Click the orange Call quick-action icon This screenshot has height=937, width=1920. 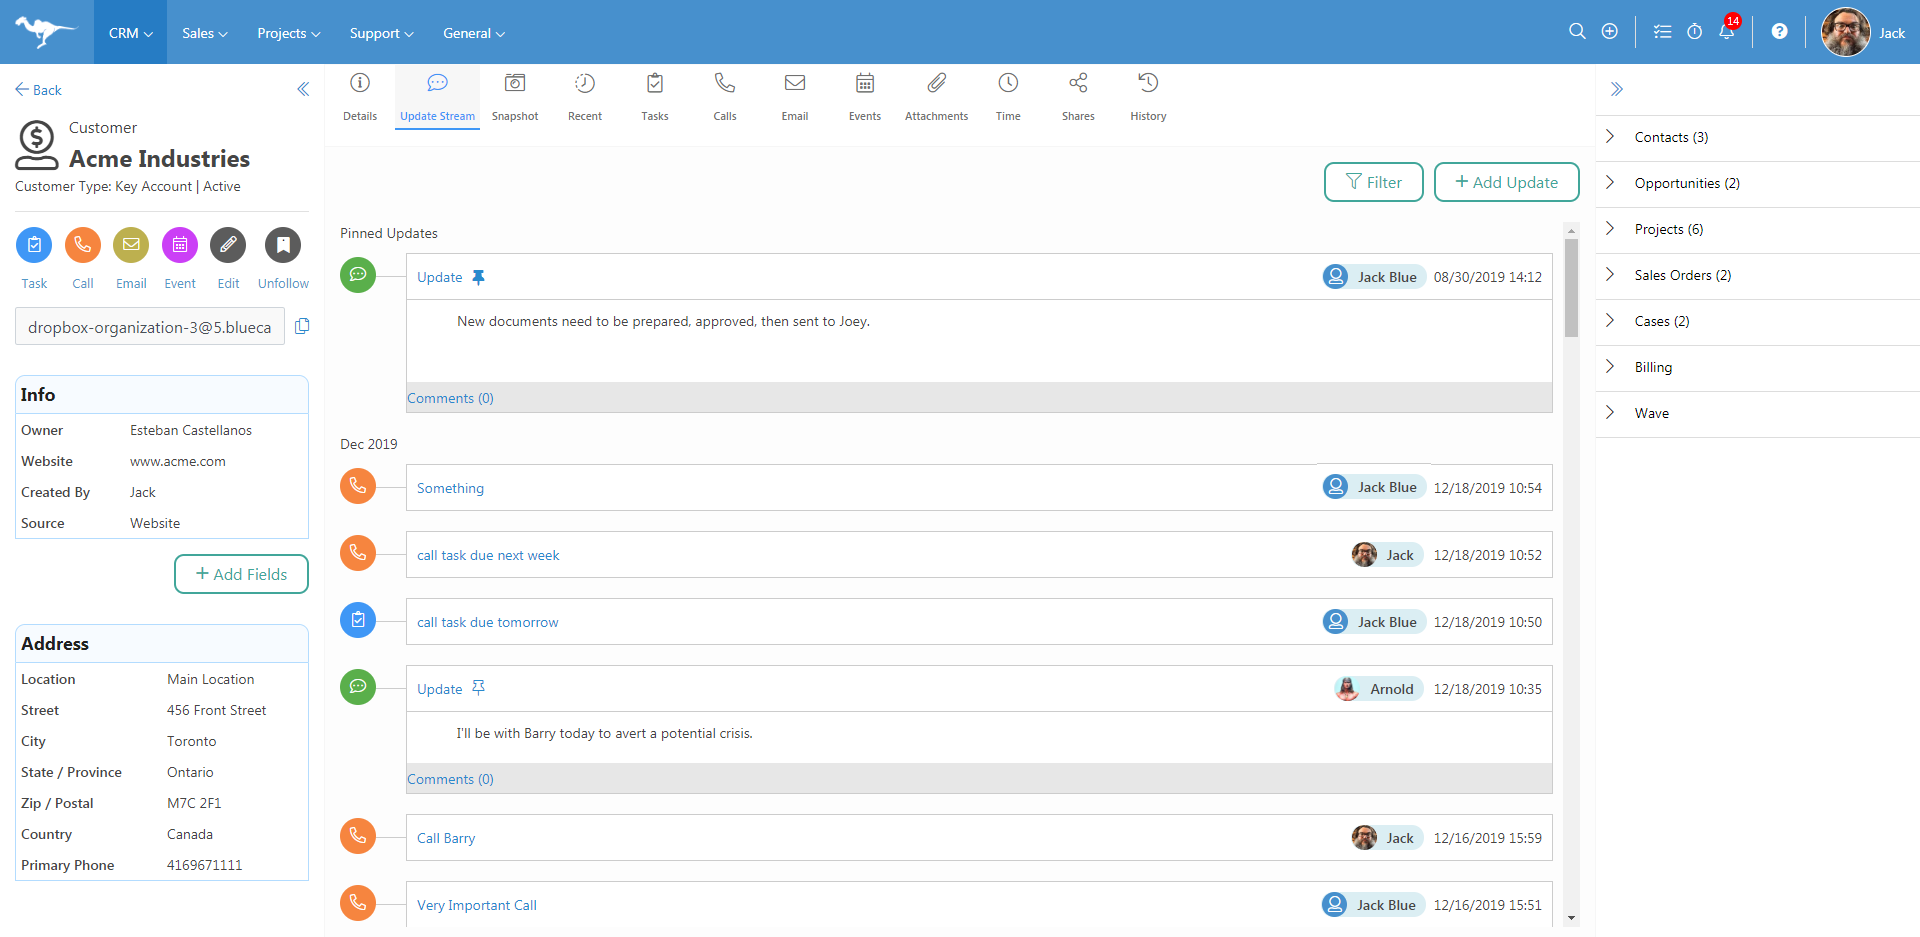[83, 245]
